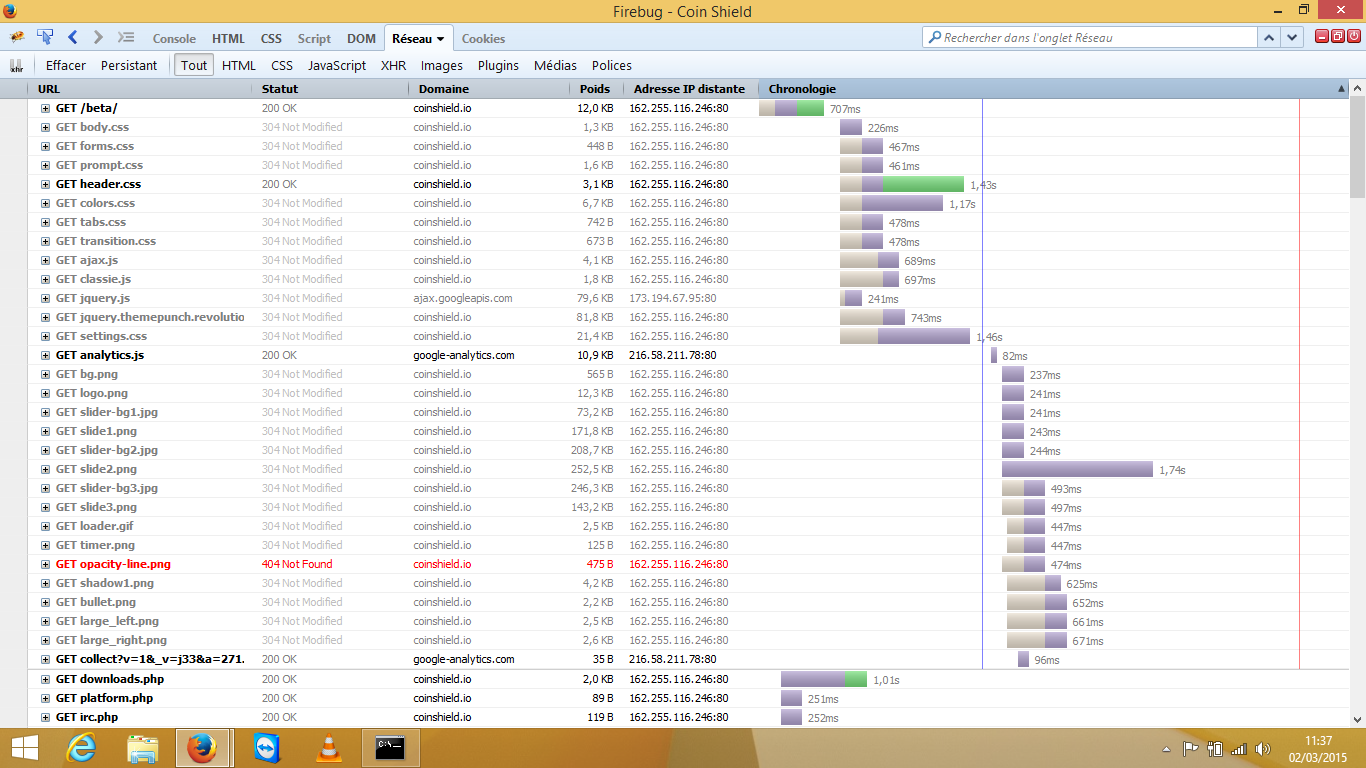The height and width of the screenshot is (768, 1366).
Task: Switch to the Script tab
Action: (x=314, y=39)
